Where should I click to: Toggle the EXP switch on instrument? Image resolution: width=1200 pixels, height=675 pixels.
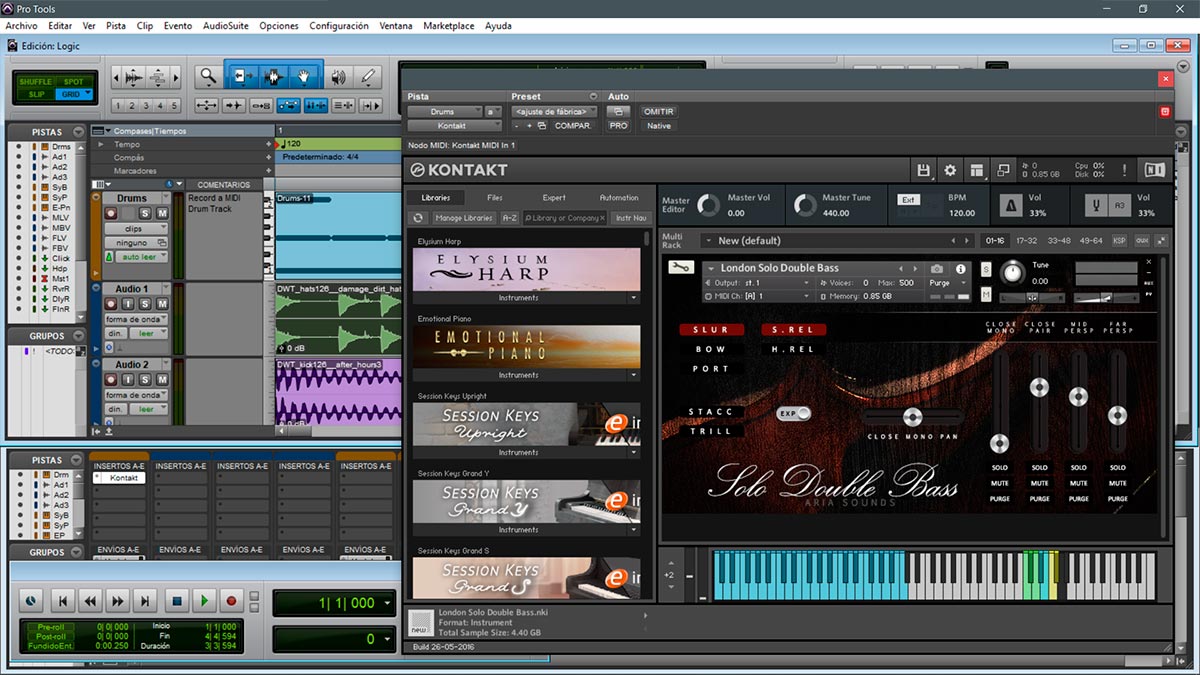pyautogui.click(x=794, y=412)
